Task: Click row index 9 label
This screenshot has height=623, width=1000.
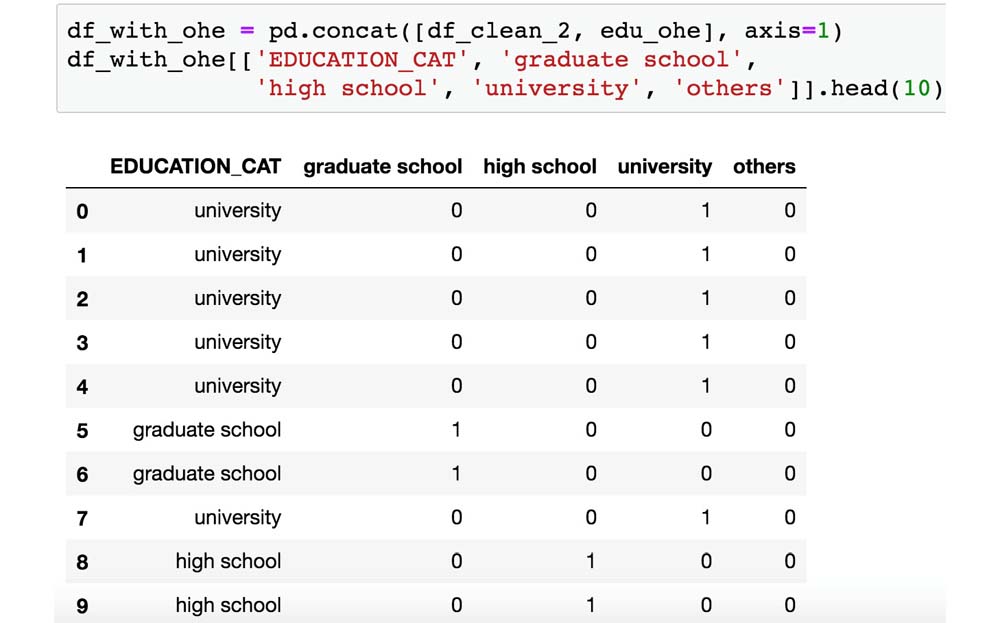Action: pos(82,606)
